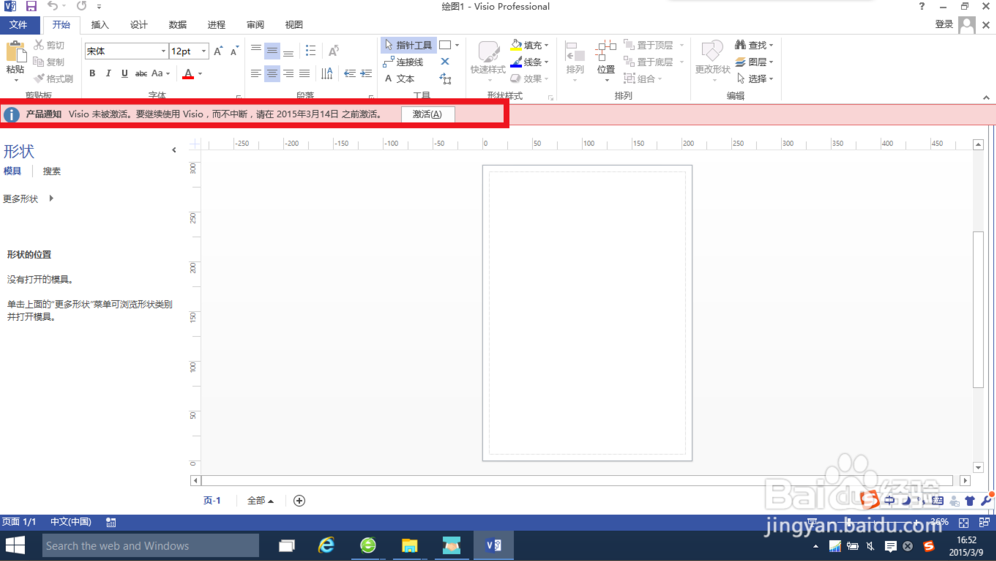Screen dimensions: 996x561
Task: Switch to the Insert (插入) tab
Action: point(100,25)
